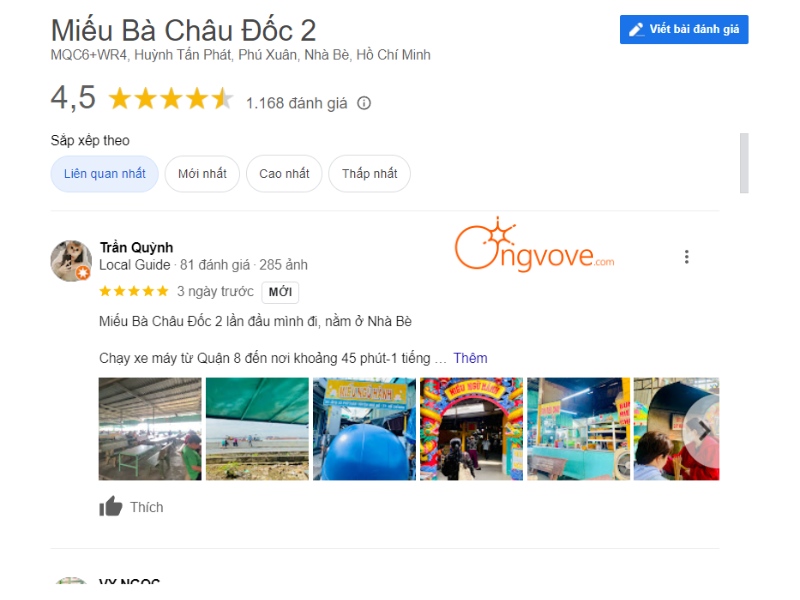
Task: Expand the review text with Thêm
Action: click(x=470, y=358)
